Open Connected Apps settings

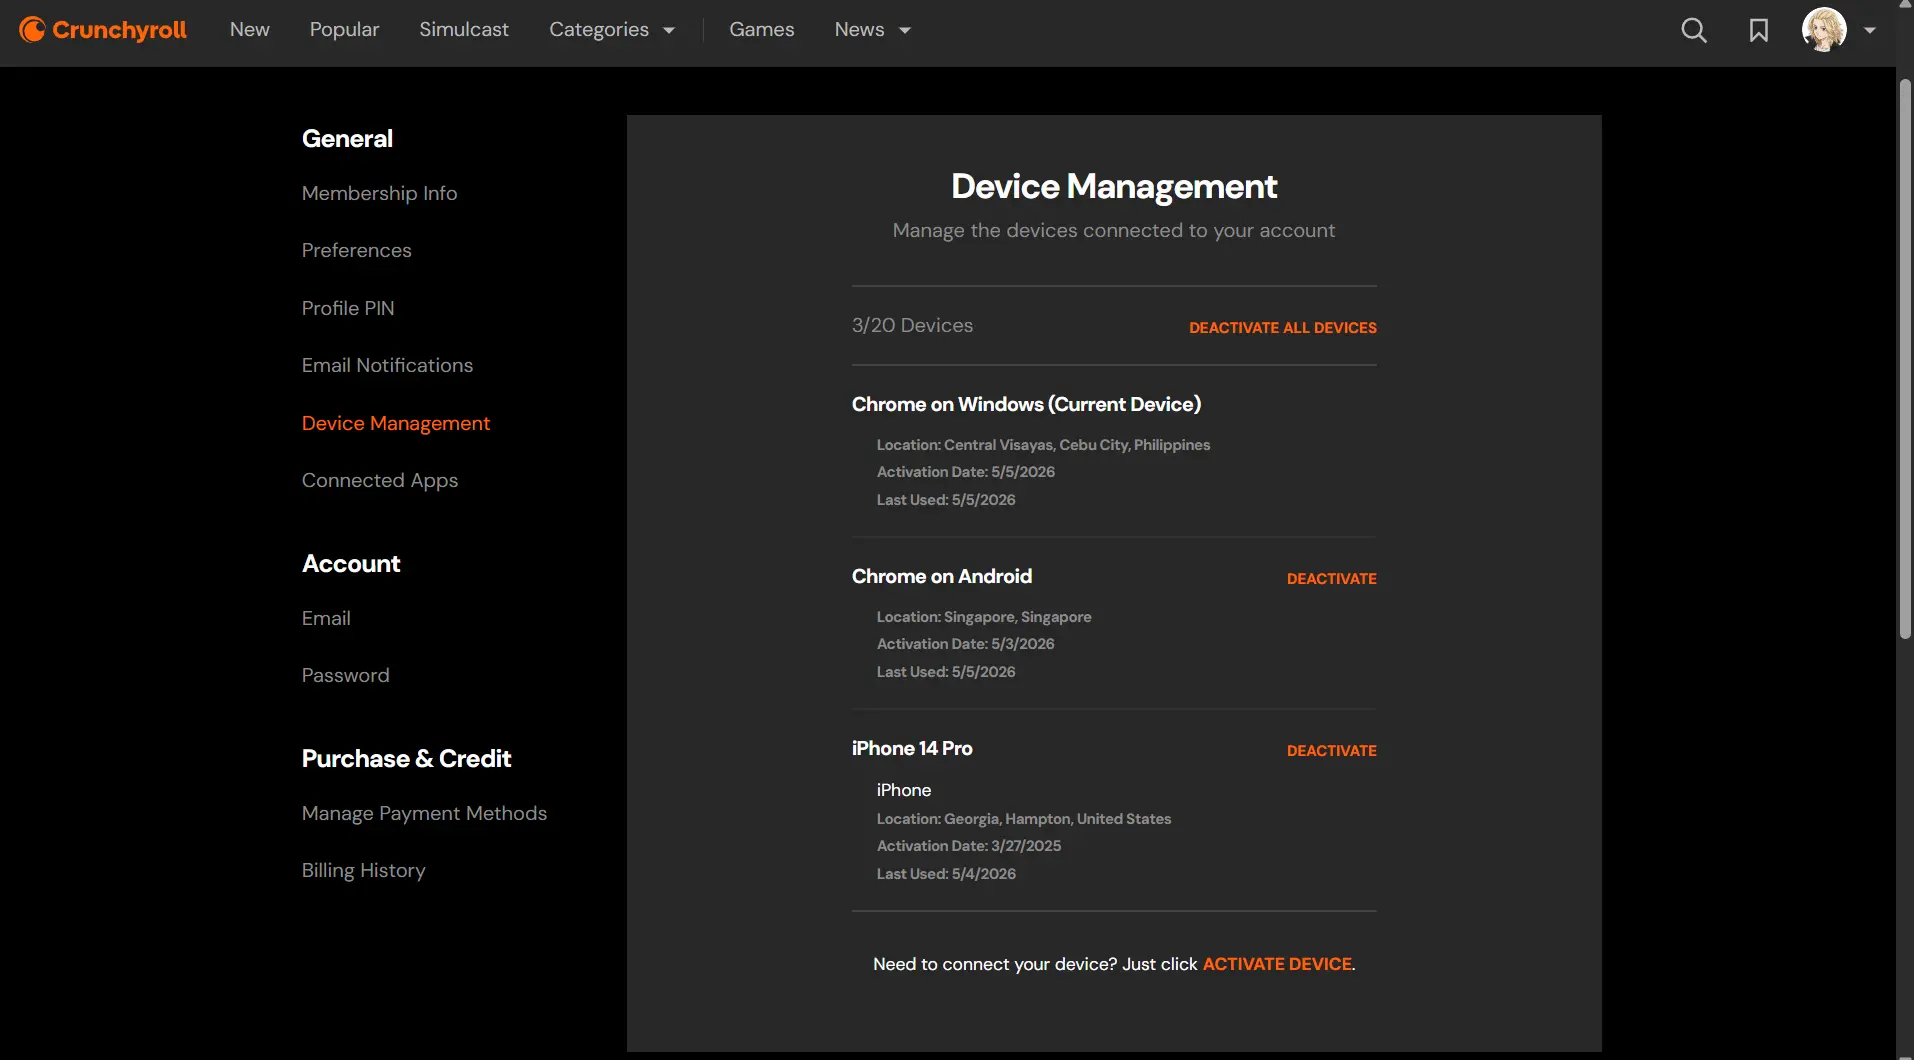[380, 480]
